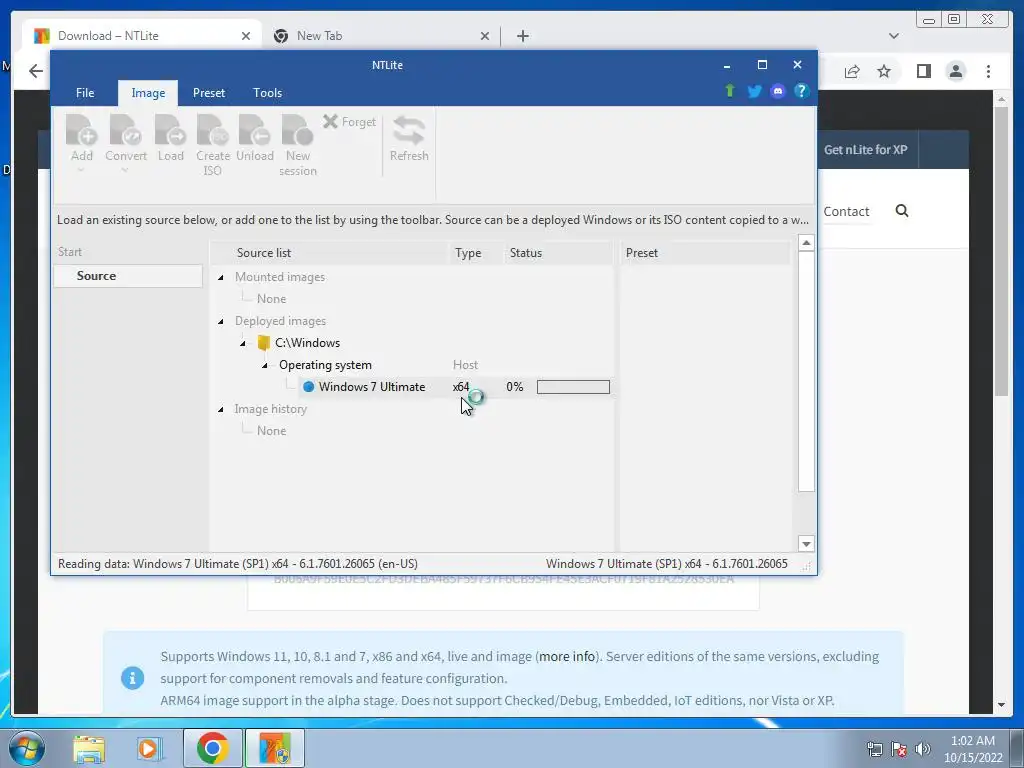Click the None entry under Image history

272,431
